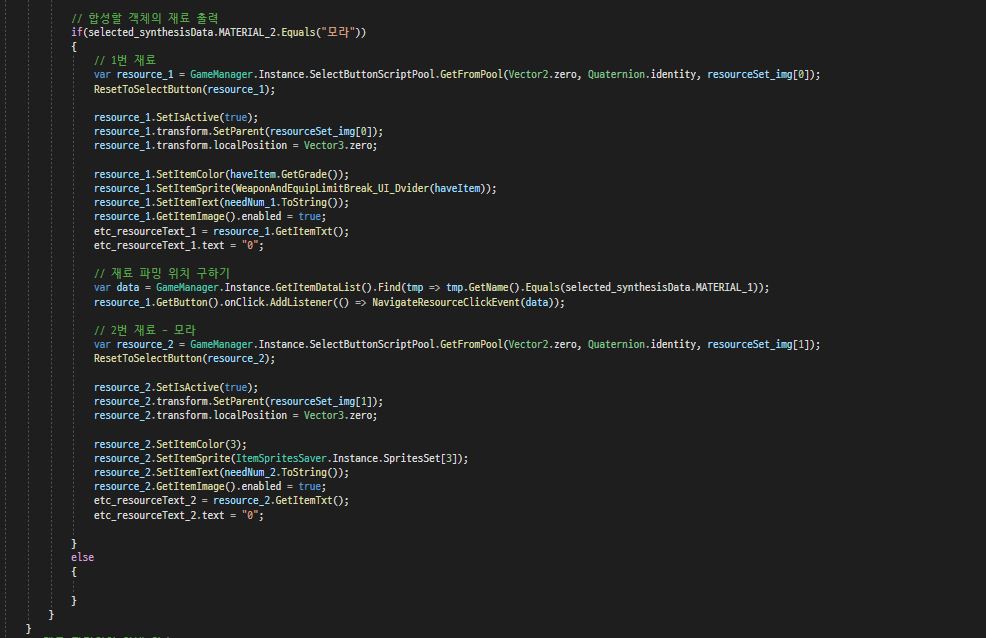Click the resource_1.transform.localPosition = Vector3.zero line
The width and height of the screenshot is (986, 638).
tap(235, 145)
